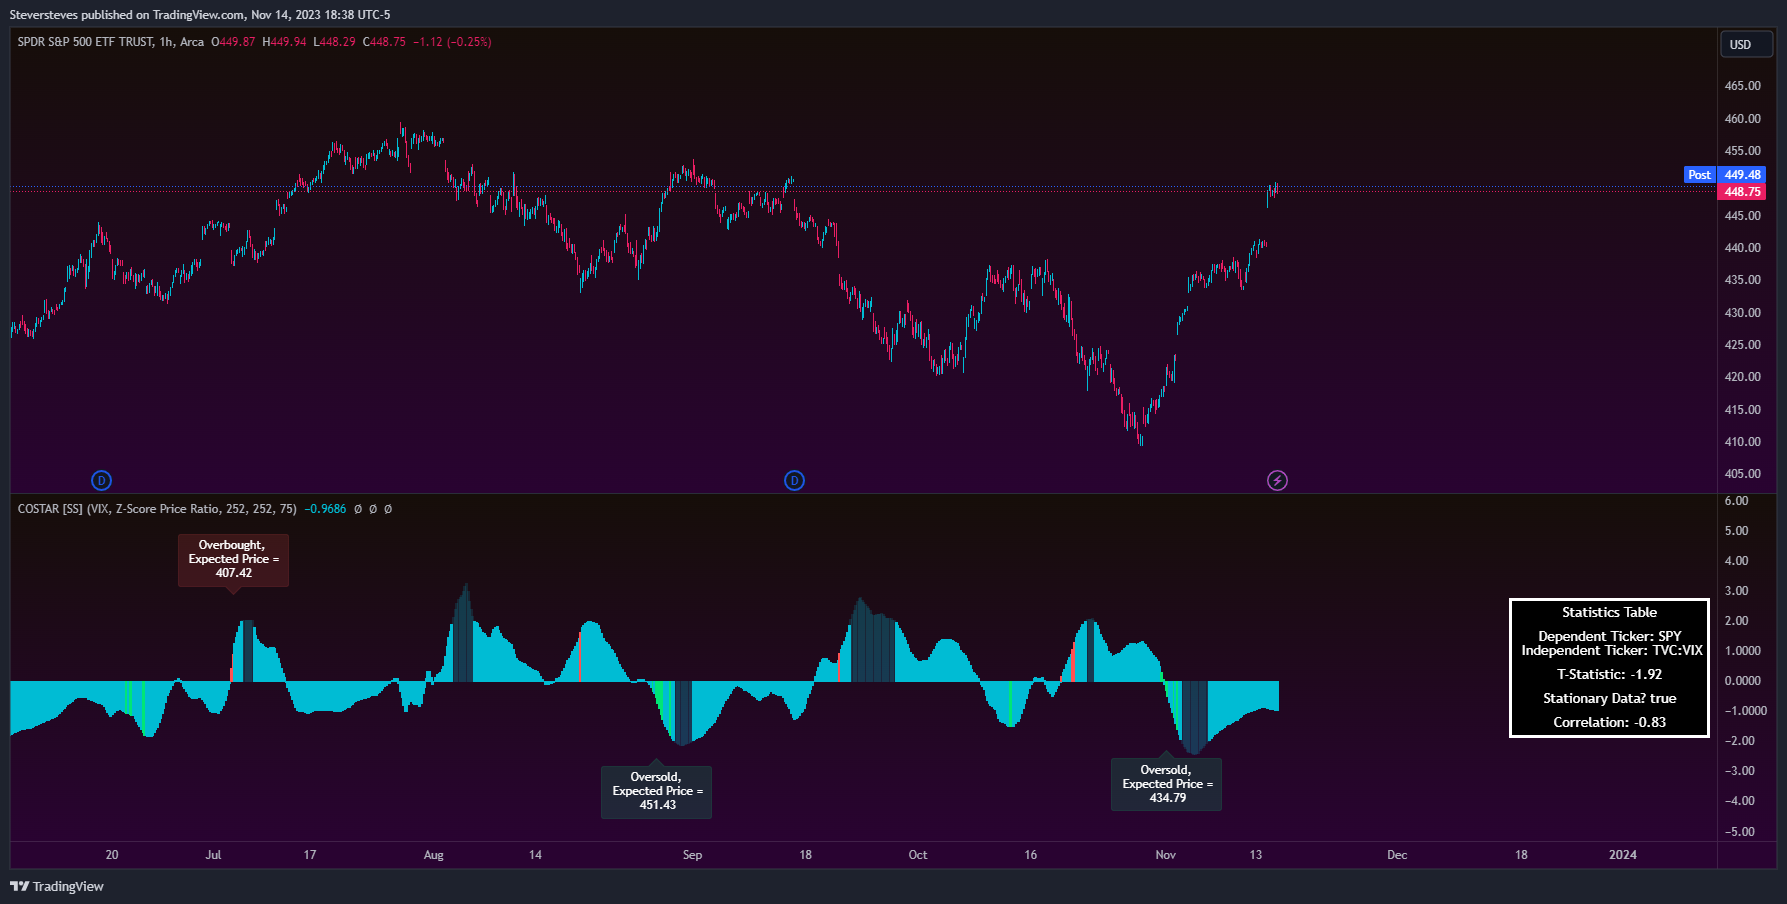Click the Stationary Data? true row
The image size is (1787, 904).
tap(1609, 698)
